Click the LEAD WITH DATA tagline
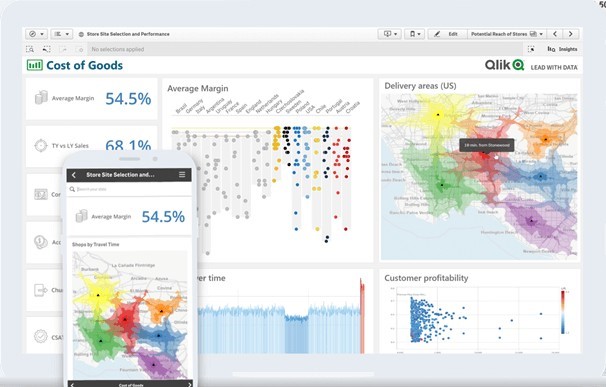This screenshot has width=606, height=387. (x=554, y=67)
